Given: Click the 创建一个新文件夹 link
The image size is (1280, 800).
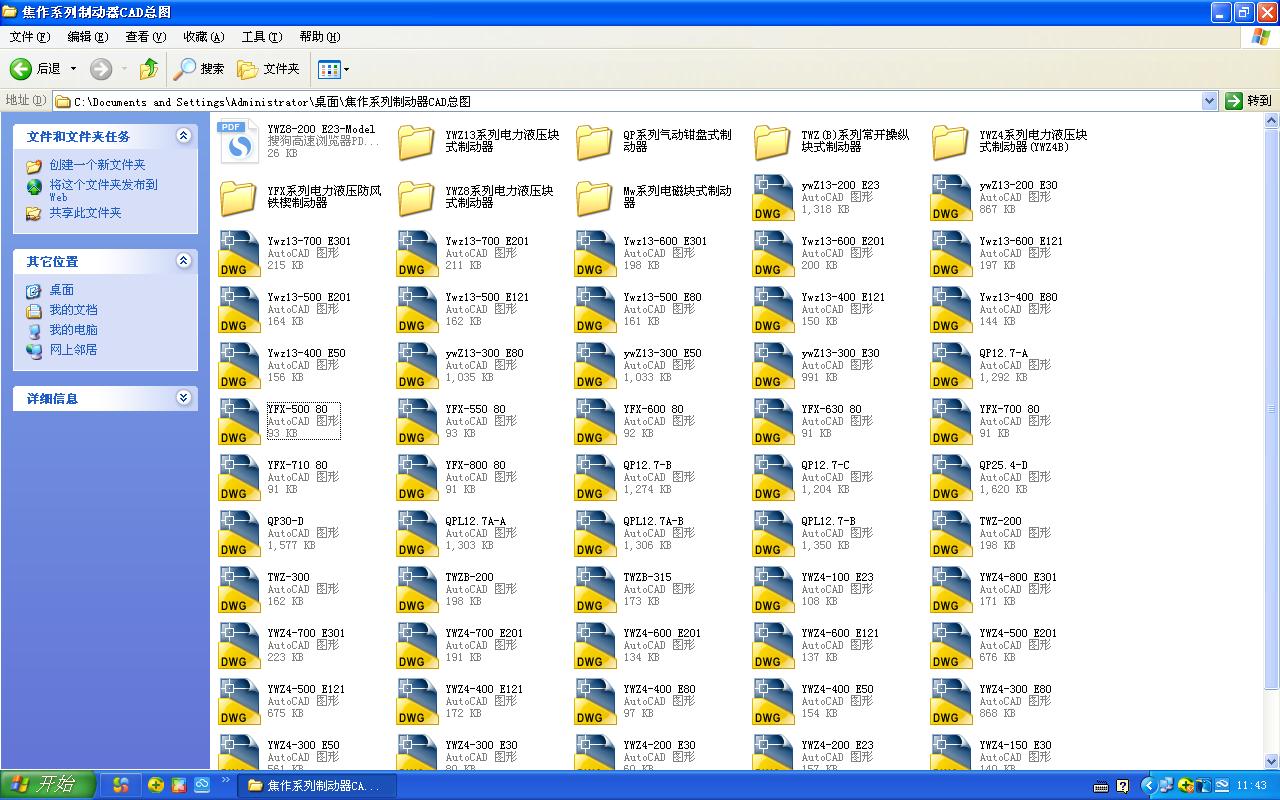Looking at the screenshot, I should point(97,165).
